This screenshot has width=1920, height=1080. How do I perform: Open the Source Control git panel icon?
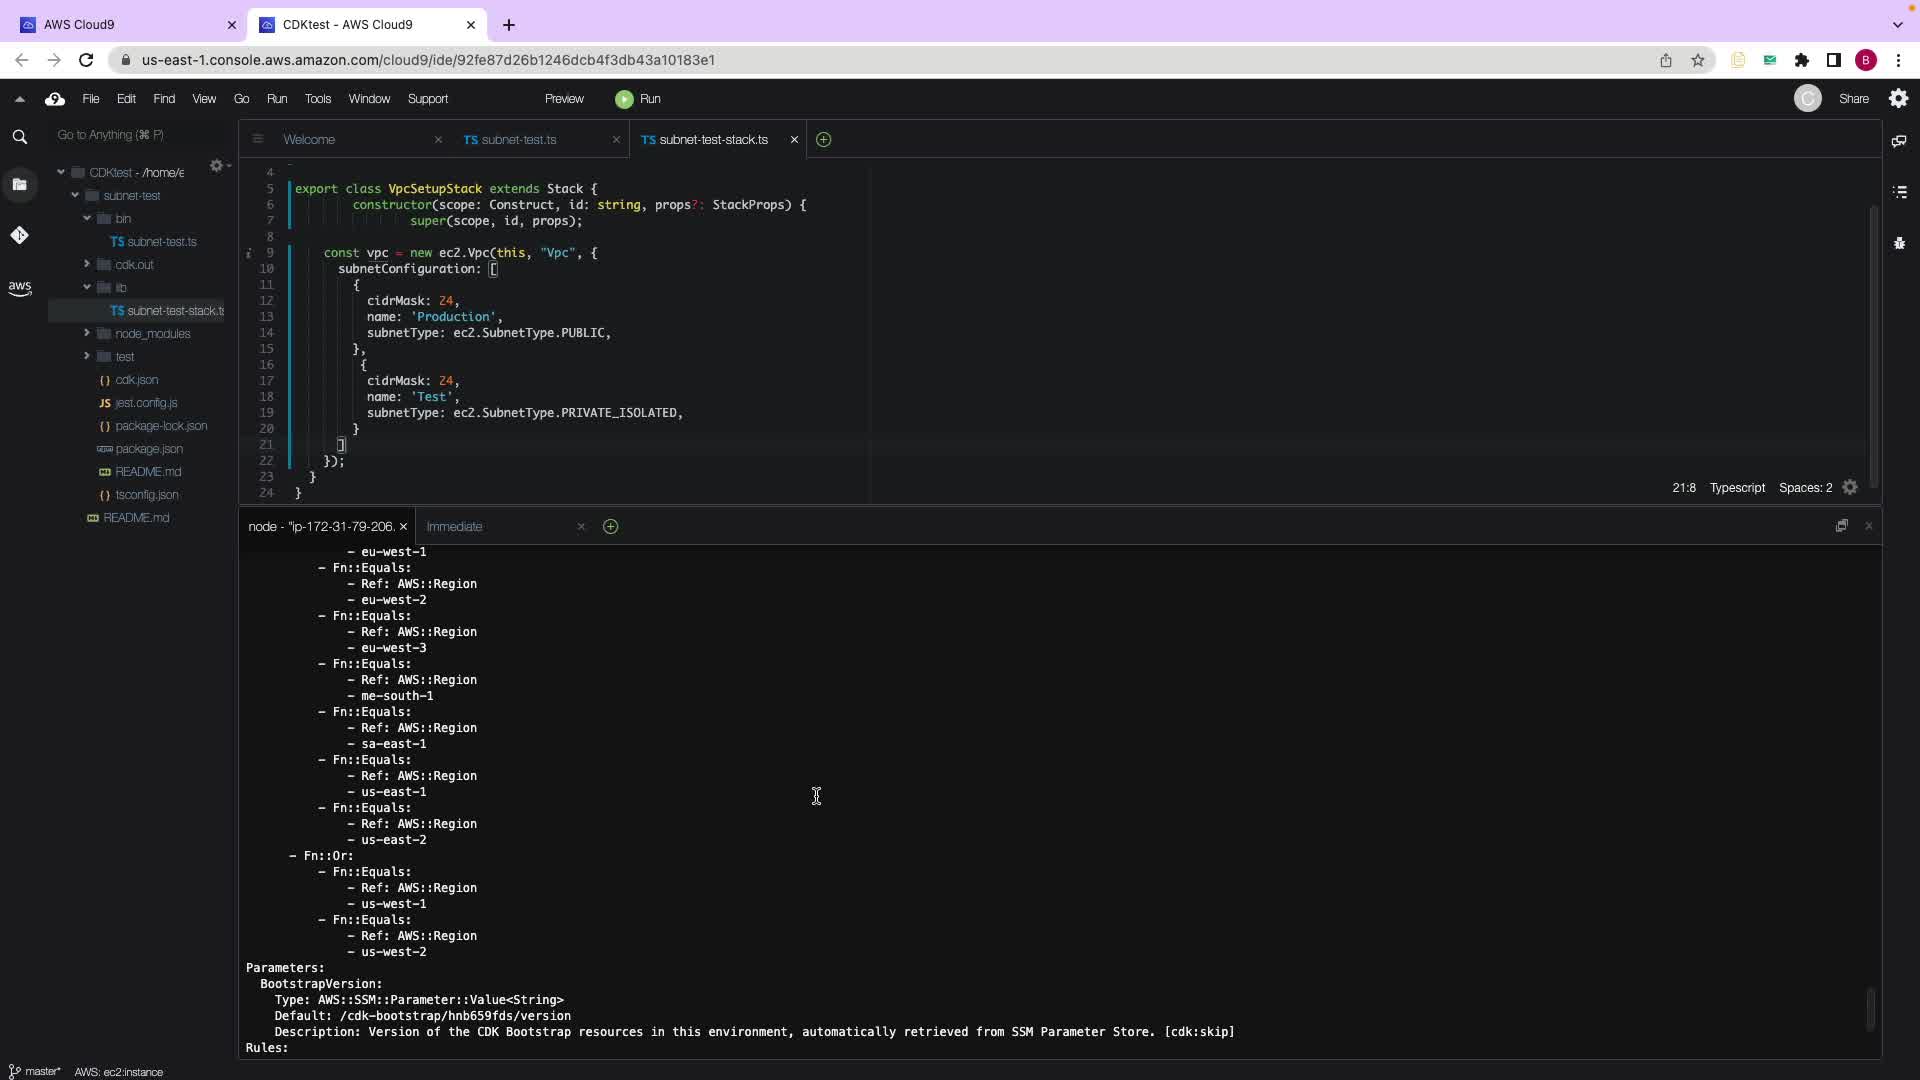[x=19, y=235]
